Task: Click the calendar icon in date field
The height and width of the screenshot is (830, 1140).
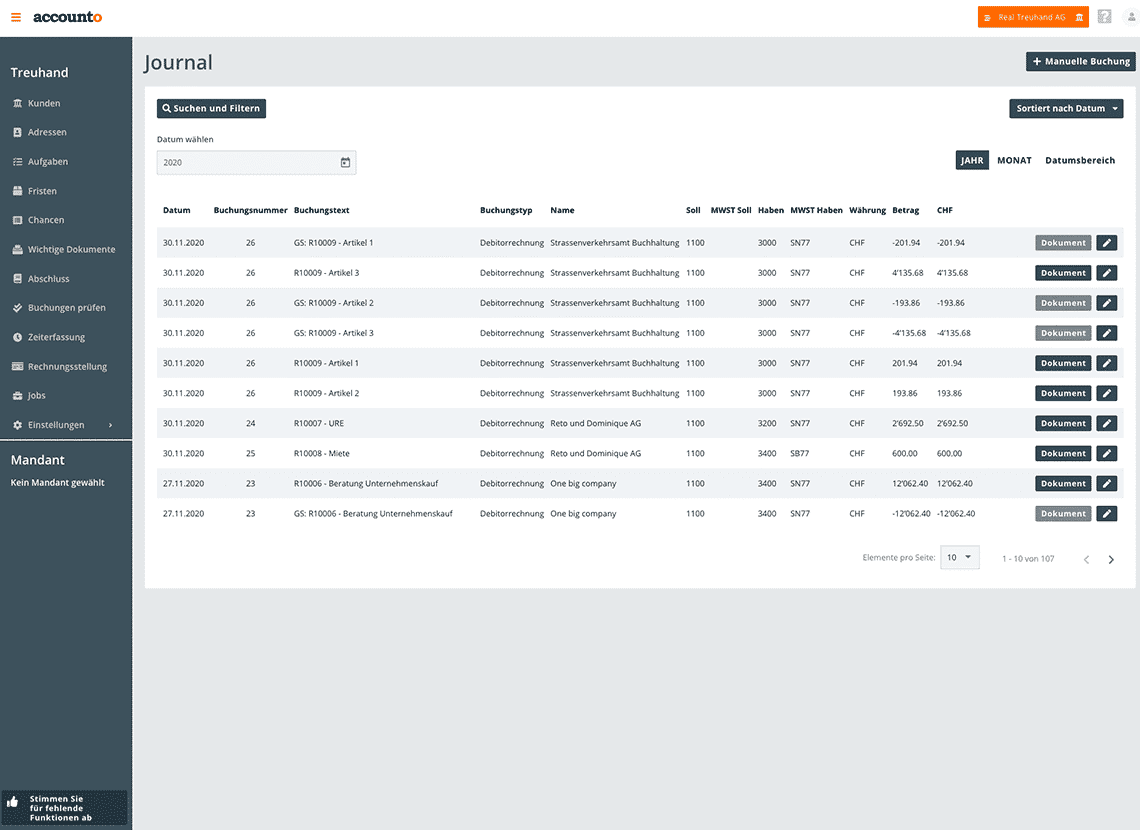Action: [345, 162]
